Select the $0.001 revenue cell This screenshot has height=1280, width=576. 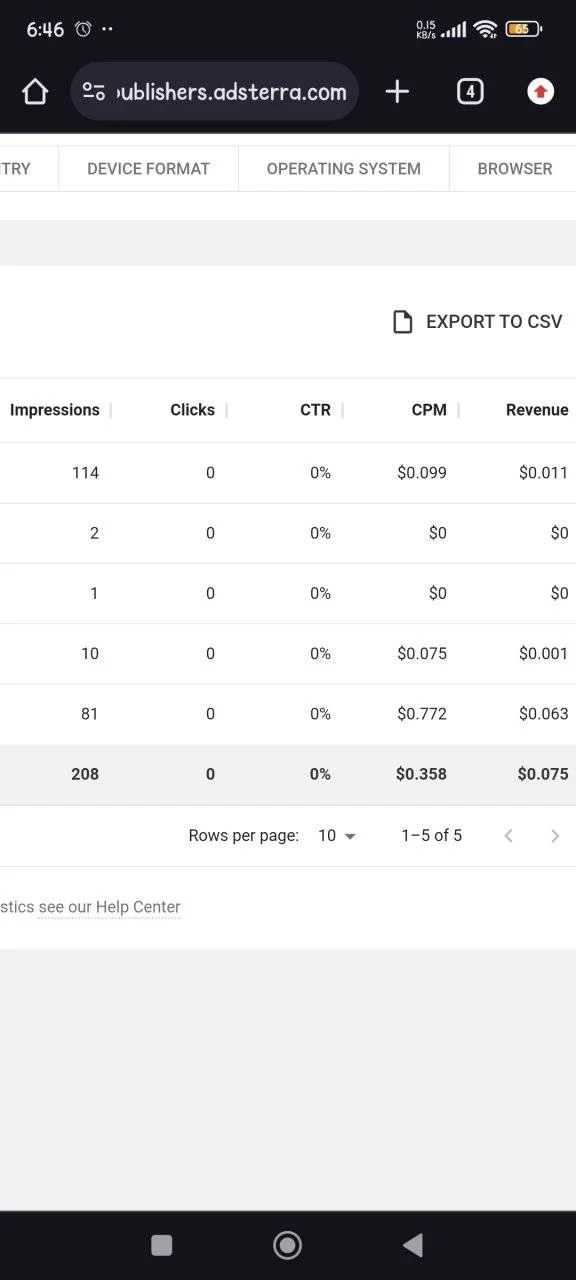(543, 653)
